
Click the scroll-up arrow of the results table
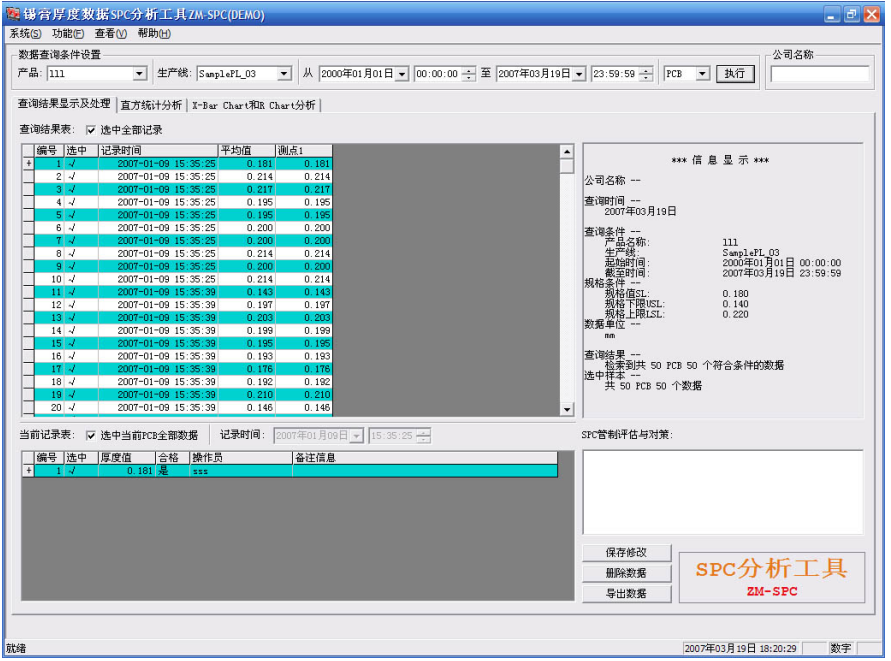567,152
